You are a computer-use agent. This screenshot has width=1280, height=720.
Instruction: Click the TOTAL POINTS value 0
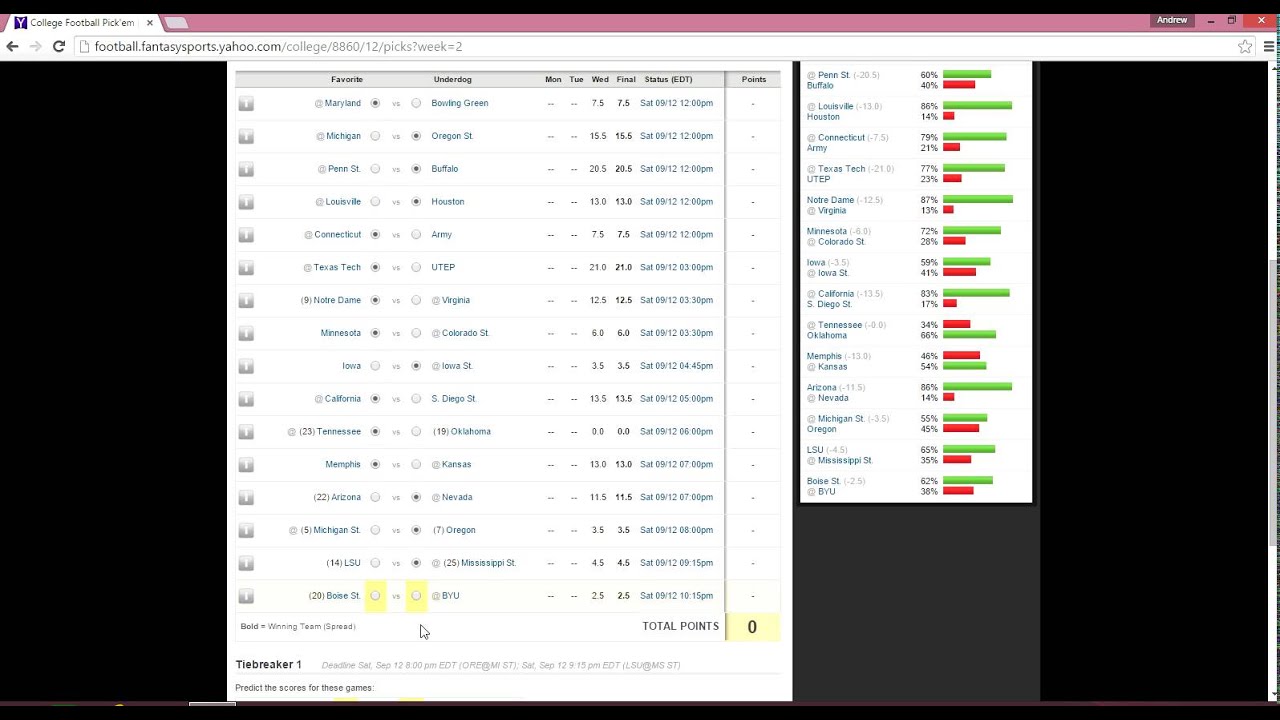click(752, 627)
